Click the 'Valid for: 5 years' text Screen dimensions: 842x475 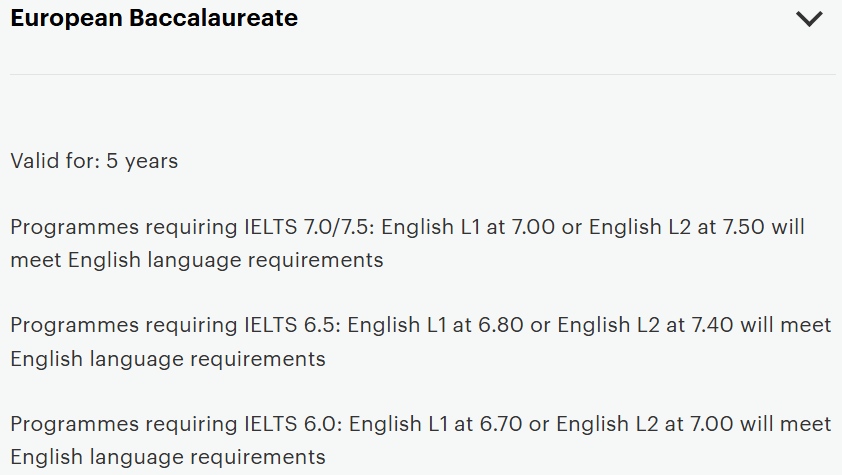94,161
